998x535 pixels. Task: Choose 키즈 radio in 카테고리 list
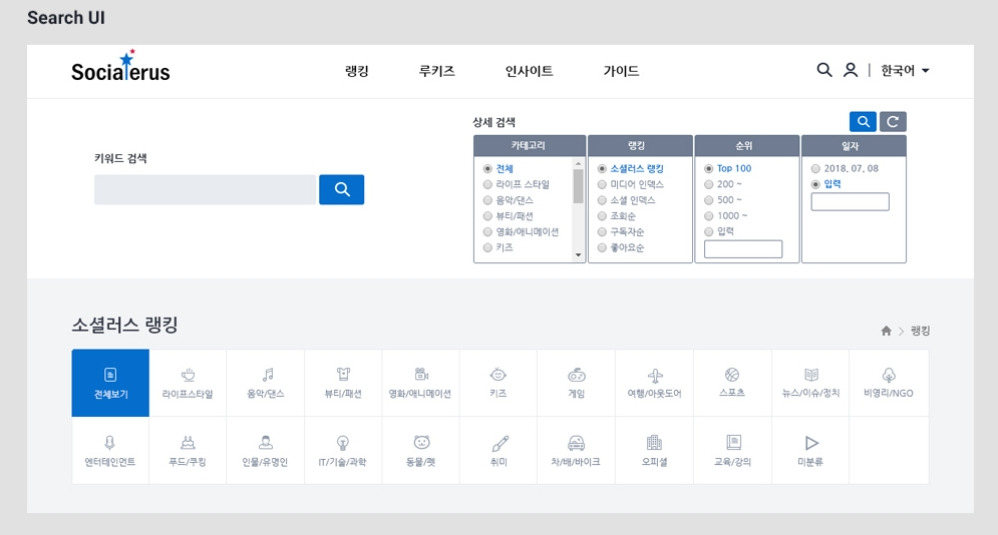click(488, 247)
